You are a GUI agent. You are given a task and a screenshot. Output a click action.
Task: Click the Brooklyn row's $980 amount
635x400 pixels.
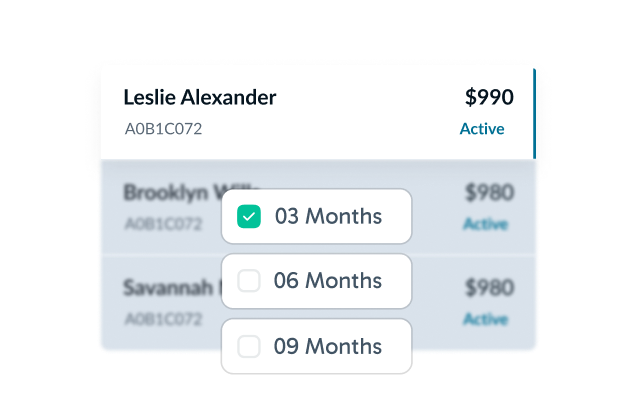(490, 192)
